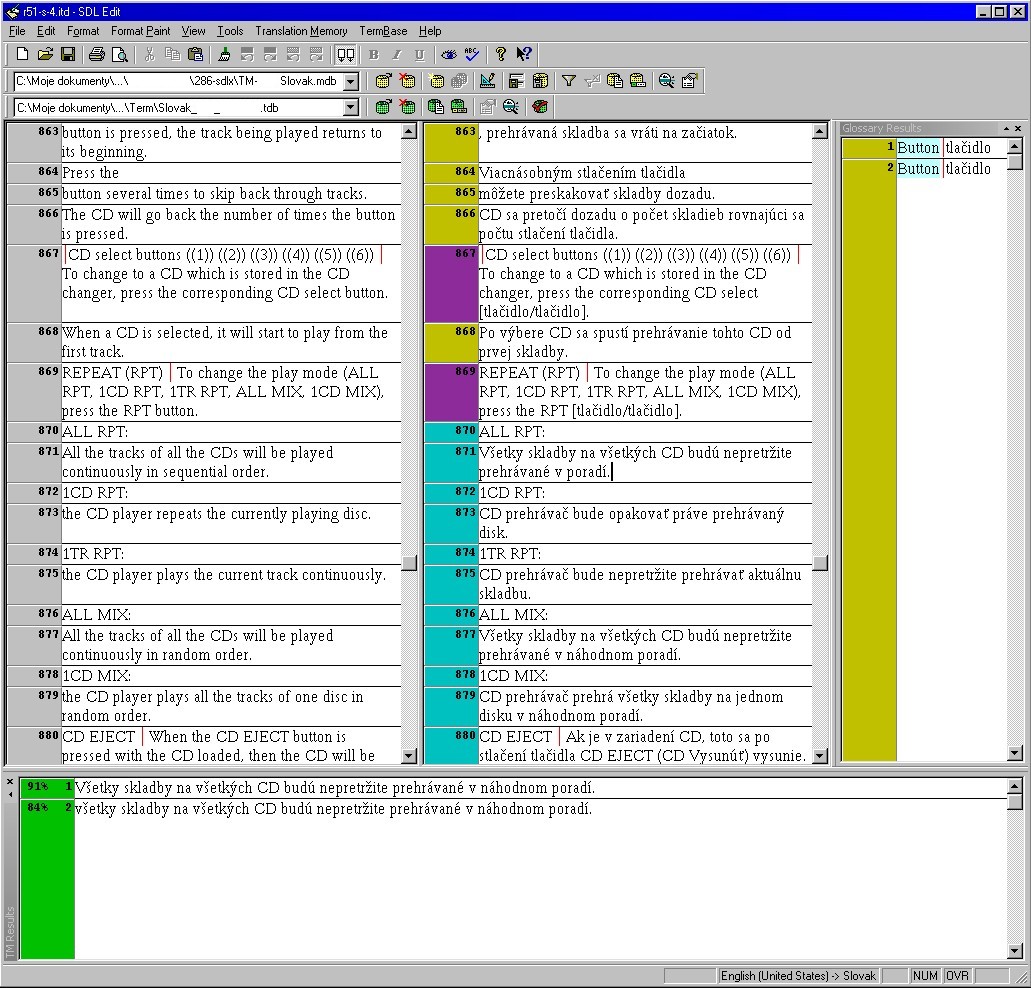Click the green 91% match cell in TM Results
Screen dimensions: 1031x988
coord(47,788)
